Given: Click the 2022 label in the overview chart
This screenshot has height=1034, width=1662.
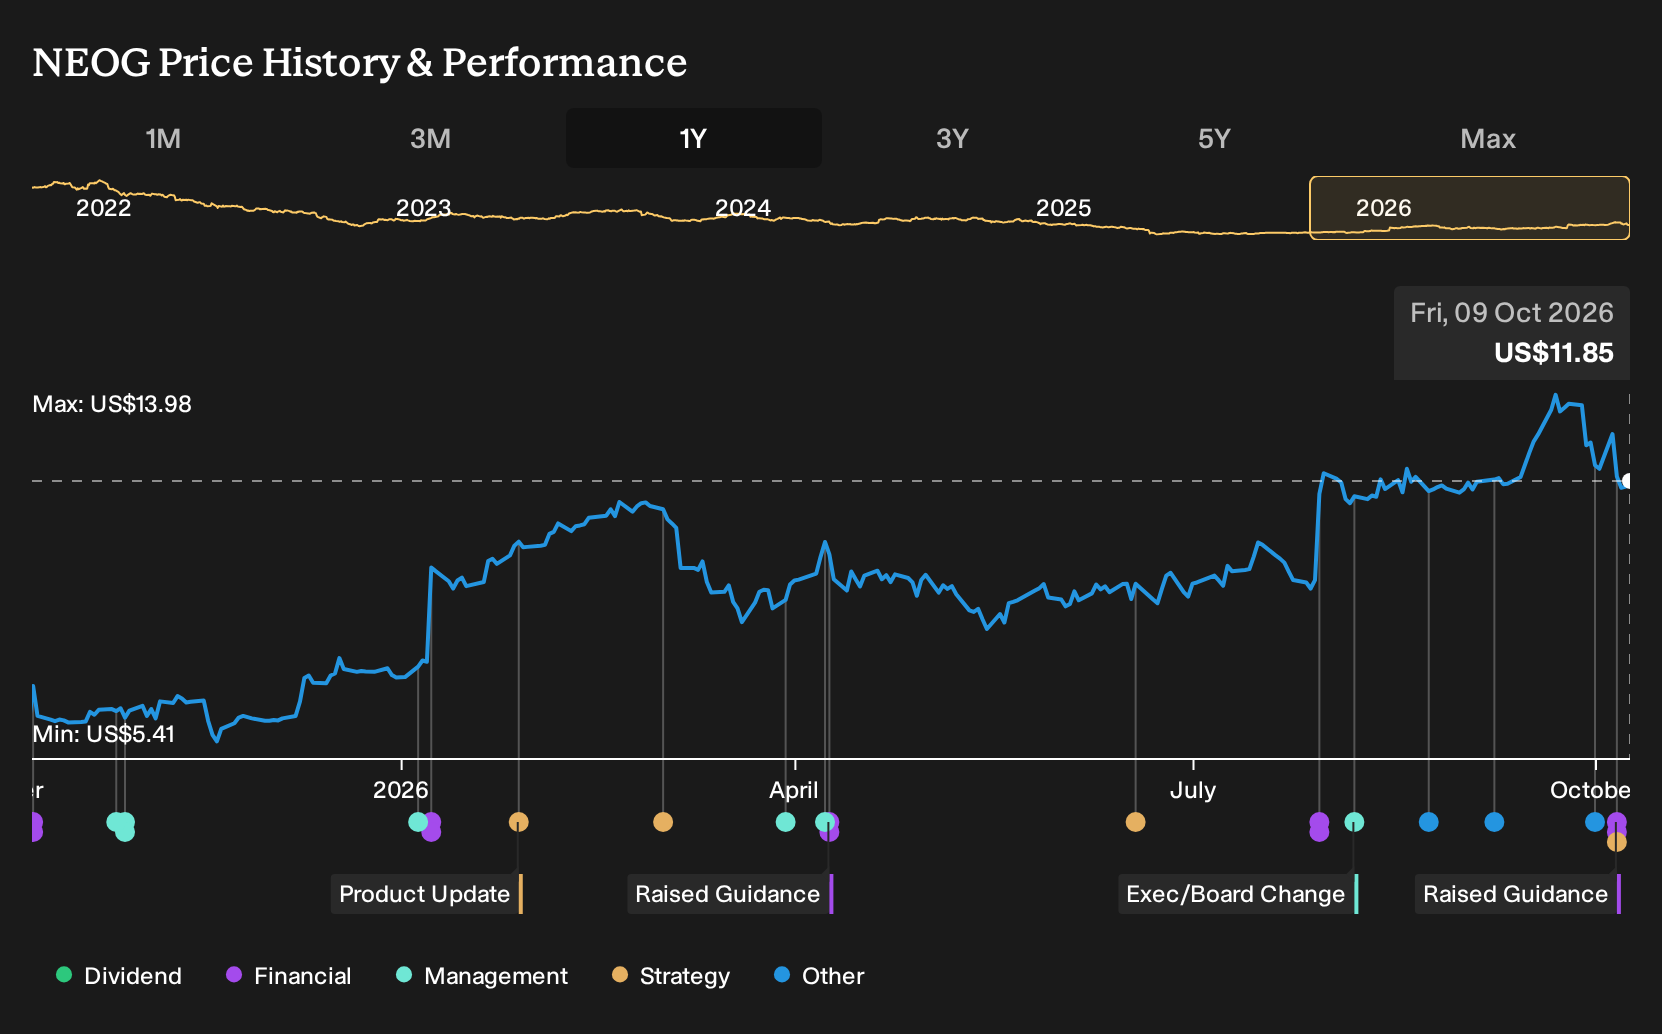Looking at the screenshot, I should (104, 208).
